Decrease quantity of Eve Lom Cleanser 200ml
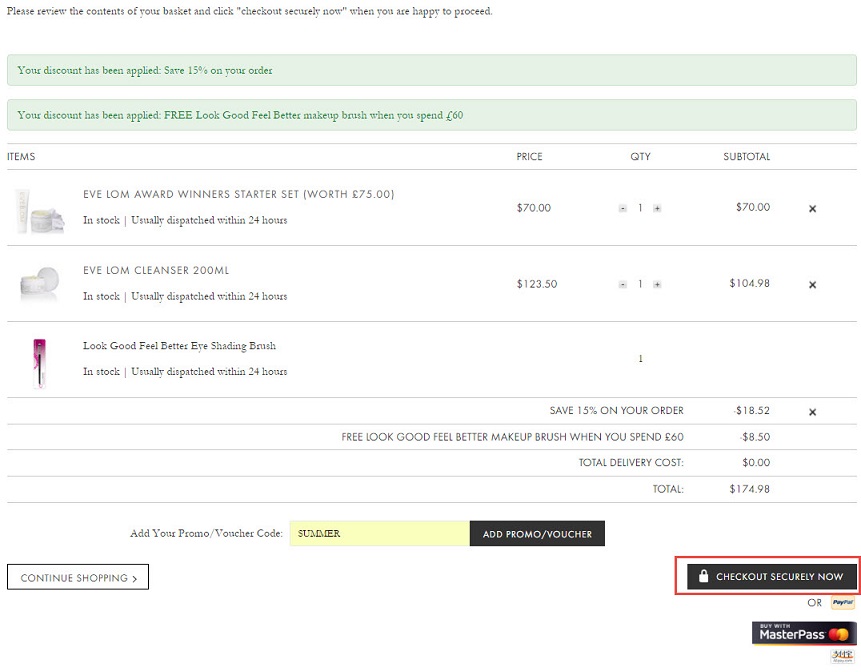The height and width of the screenshot is (672, 861). (x=622, y=284)
